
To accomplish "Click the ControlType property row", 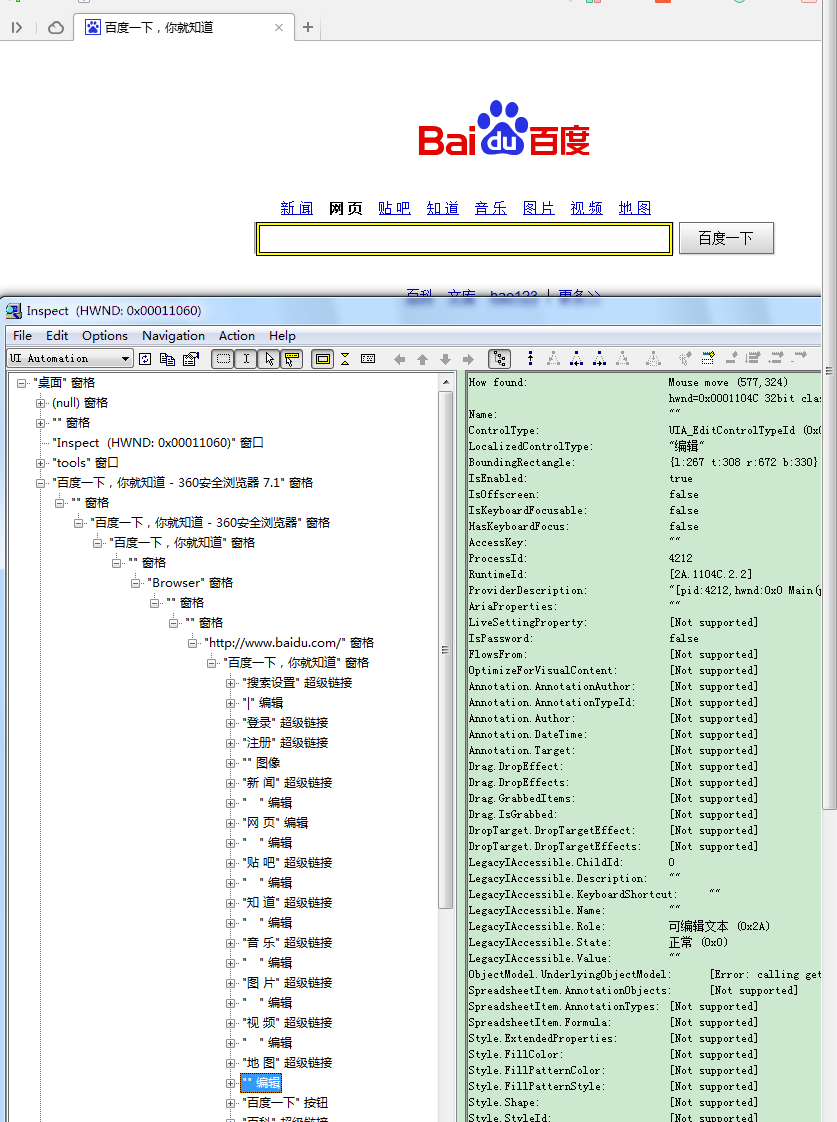I will click(644, 431).
